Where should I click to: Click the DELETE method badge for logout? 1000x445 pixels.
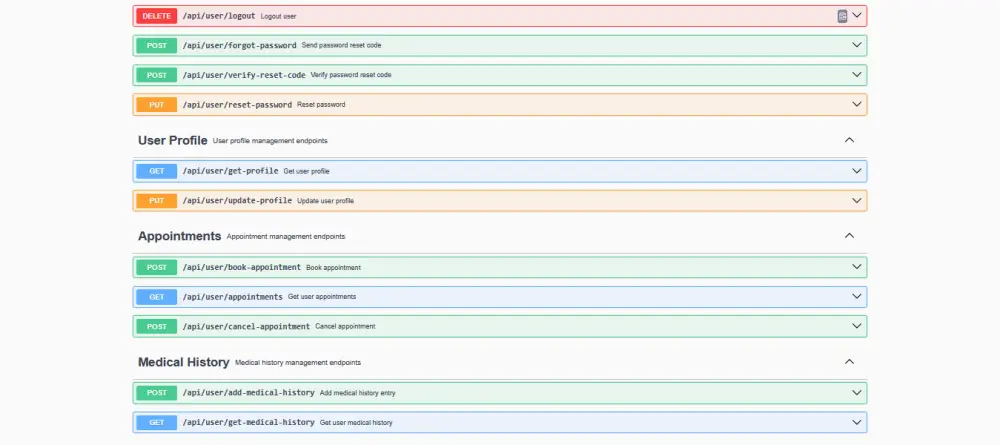pyautogui.click(x=156, y=16)
